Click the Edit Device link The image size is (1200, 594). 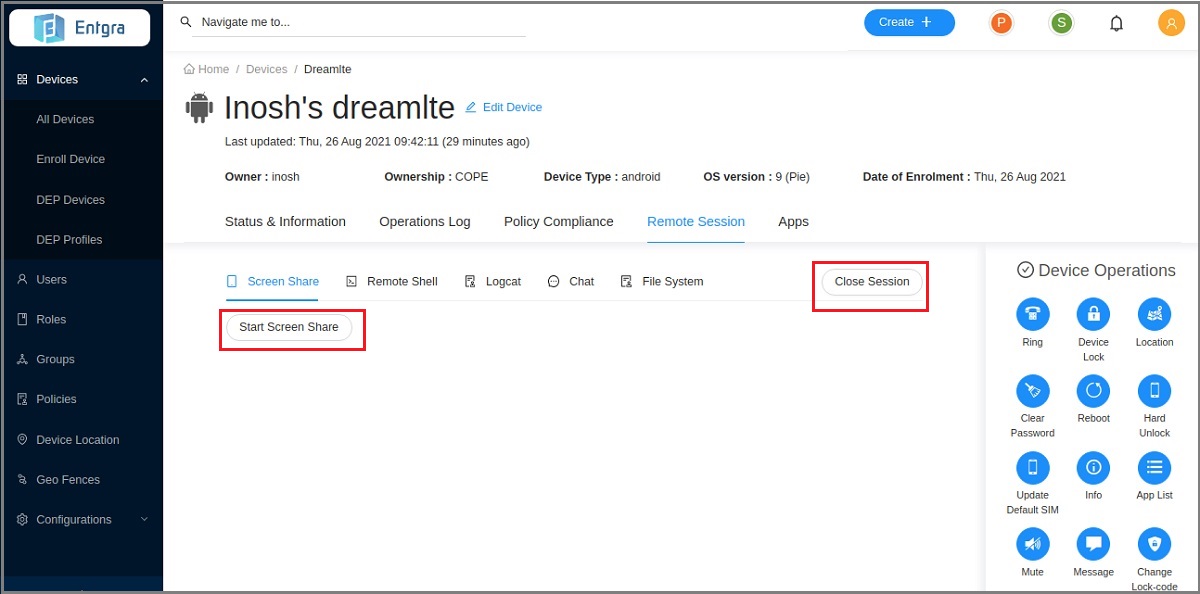[x=504, y=107]
